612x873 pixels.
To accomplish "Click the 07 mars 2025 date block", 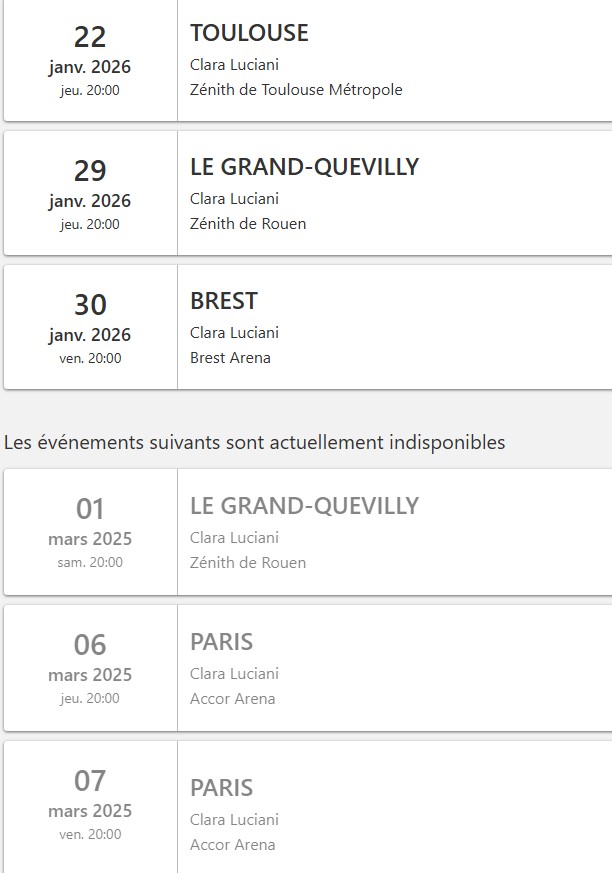I will [90, 805].
